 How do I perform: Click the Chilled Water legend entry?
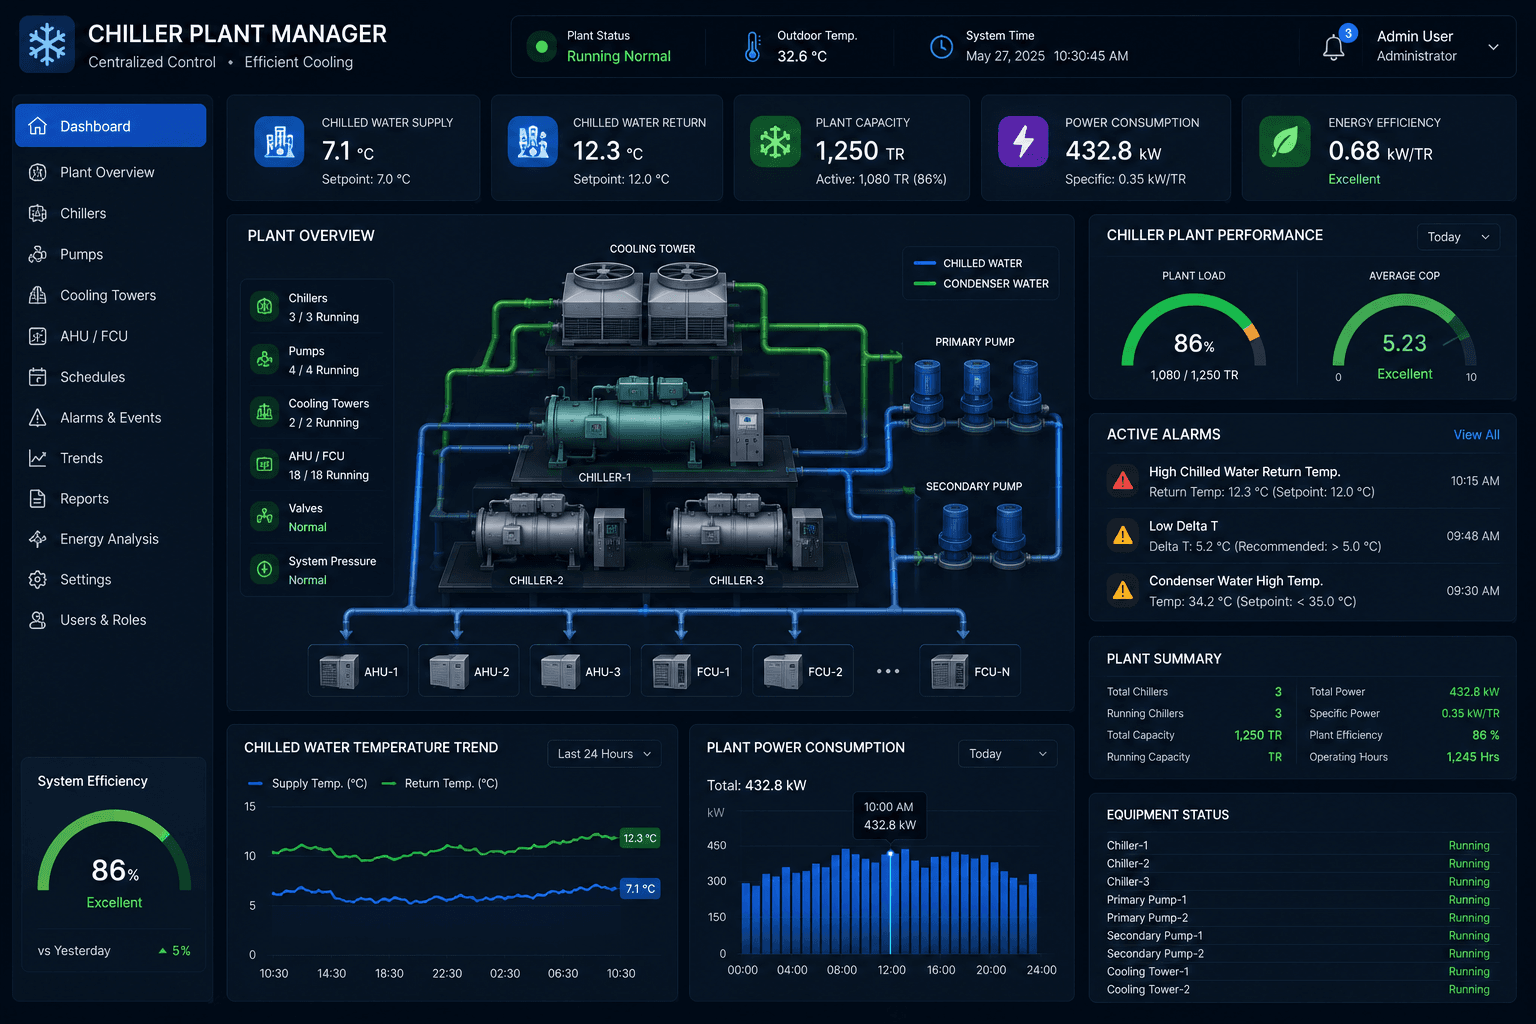point(968,263)
